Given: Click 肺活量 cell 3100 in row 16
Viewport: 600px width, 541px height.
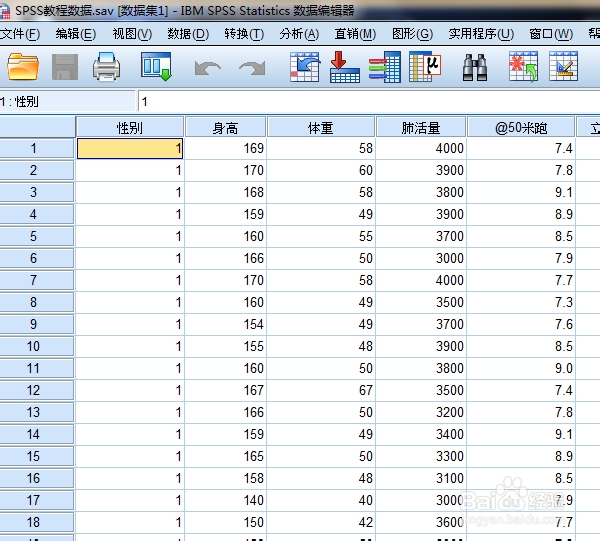Looking at the screenshot, I should click(x=421, y=479).
